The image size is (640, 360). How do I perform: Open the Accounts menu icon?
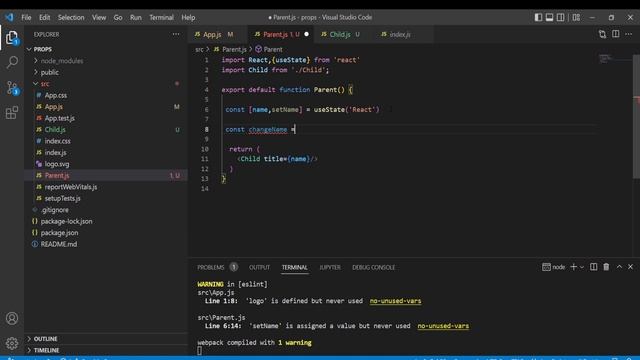tap(12, 318)
